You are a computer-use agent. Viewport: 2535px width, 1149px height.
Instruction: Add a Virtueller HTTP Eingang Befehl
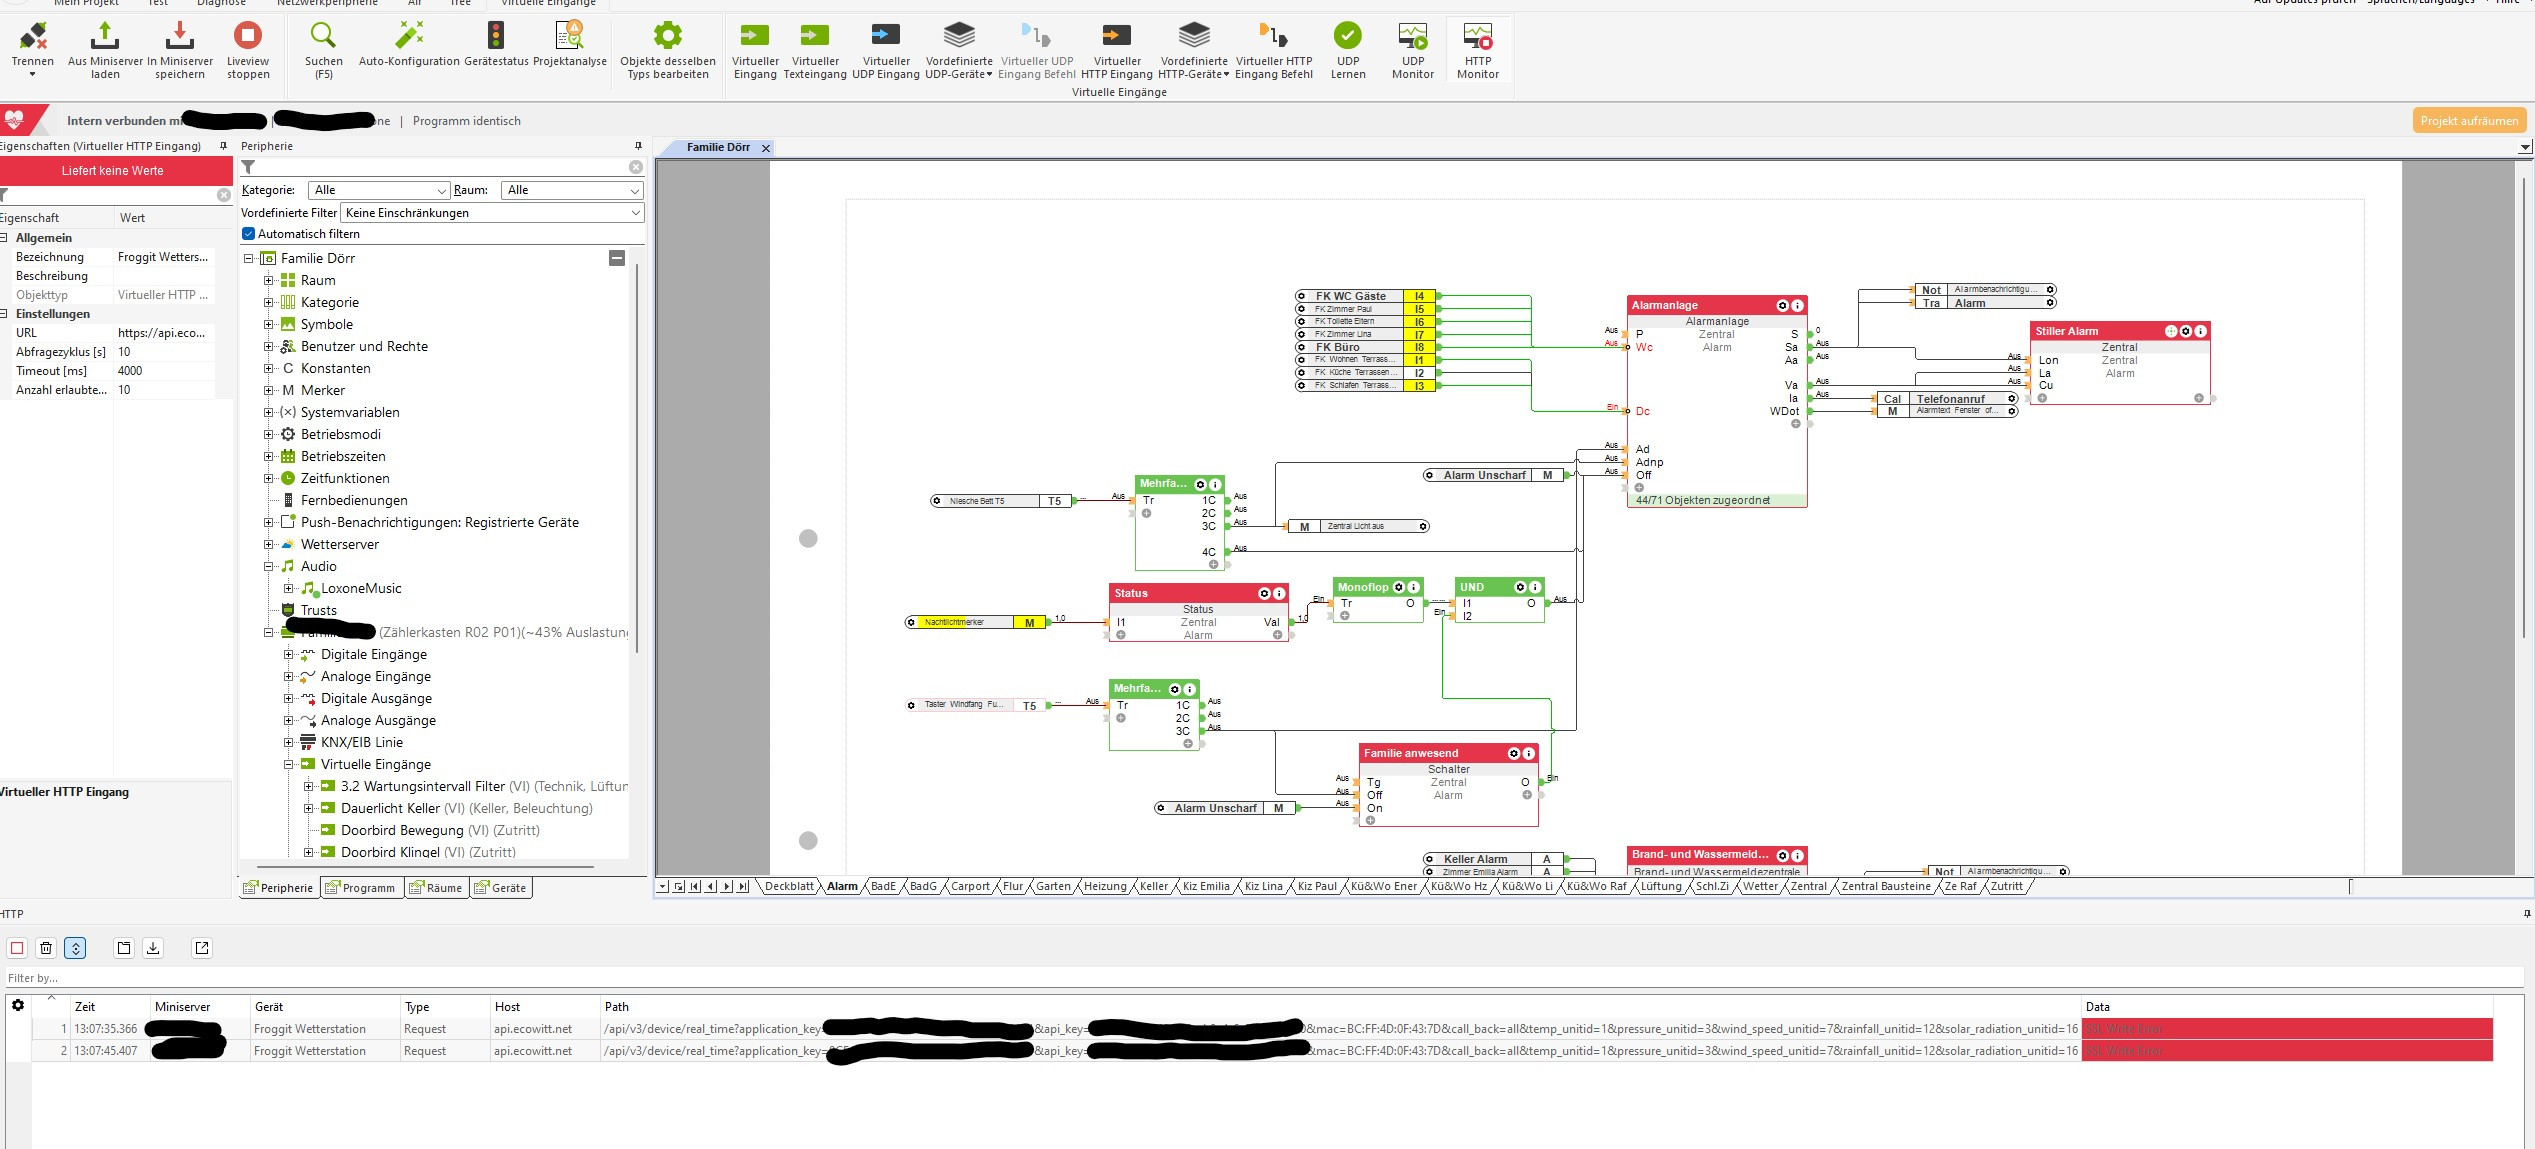[x=1273, y=48]
